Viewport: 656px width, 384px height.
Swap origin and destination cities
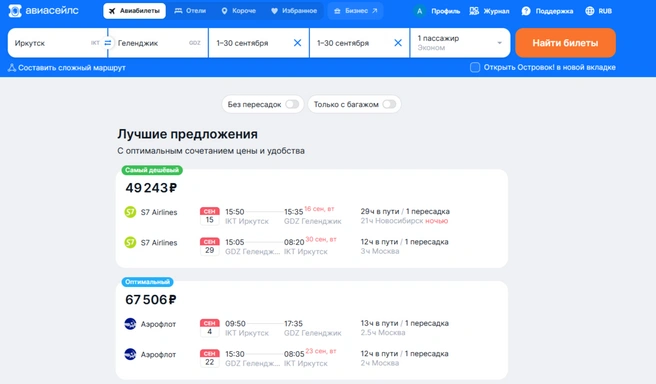tap(108, 43)
